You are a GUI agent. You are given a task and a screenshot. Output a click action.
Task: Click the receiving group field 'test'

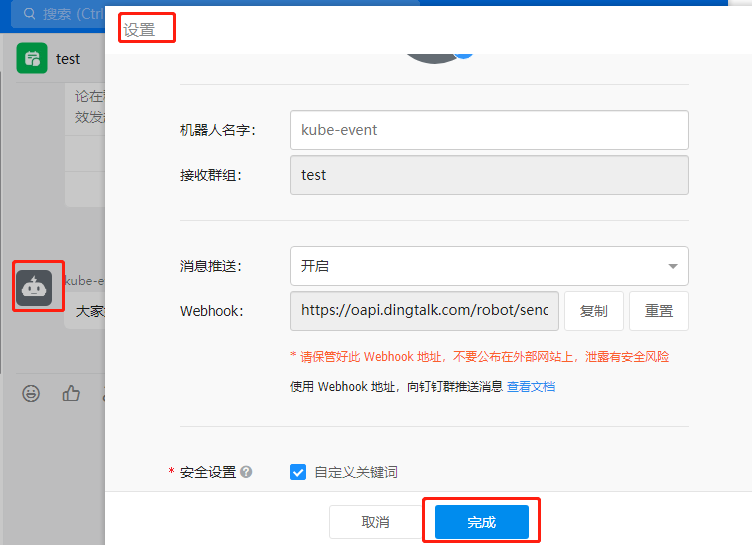[x=489, y=175]
